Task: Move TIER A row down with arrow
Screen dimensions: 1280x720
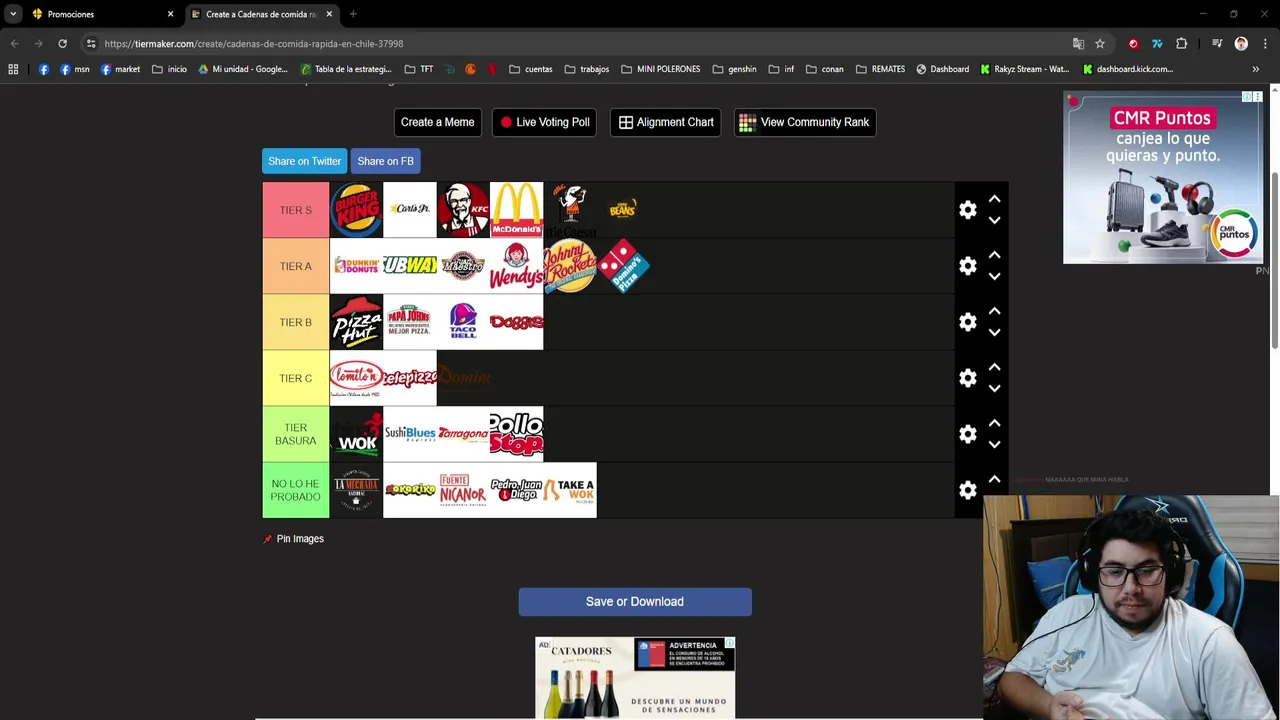Action: 994,276
